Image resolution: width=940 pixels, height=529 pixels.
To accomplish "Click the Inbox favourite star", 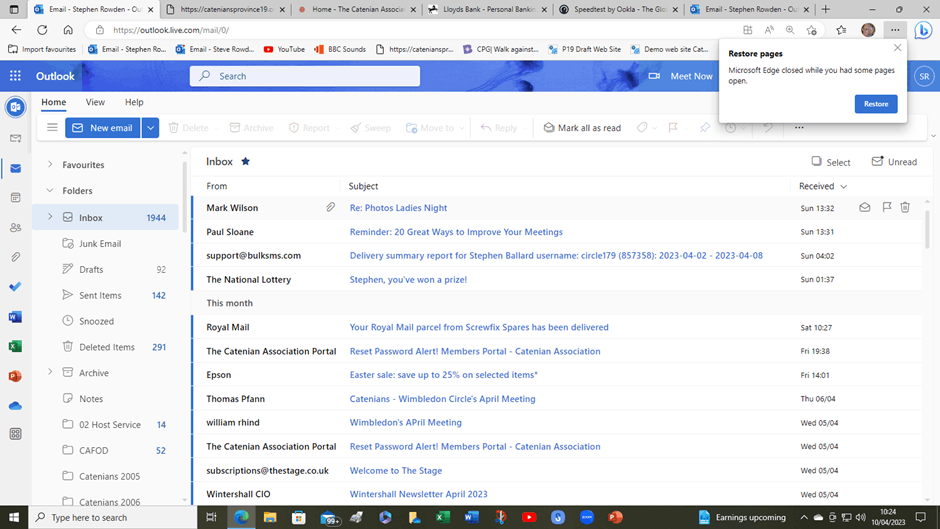I will pyautogui.click(x=245, y=161).
